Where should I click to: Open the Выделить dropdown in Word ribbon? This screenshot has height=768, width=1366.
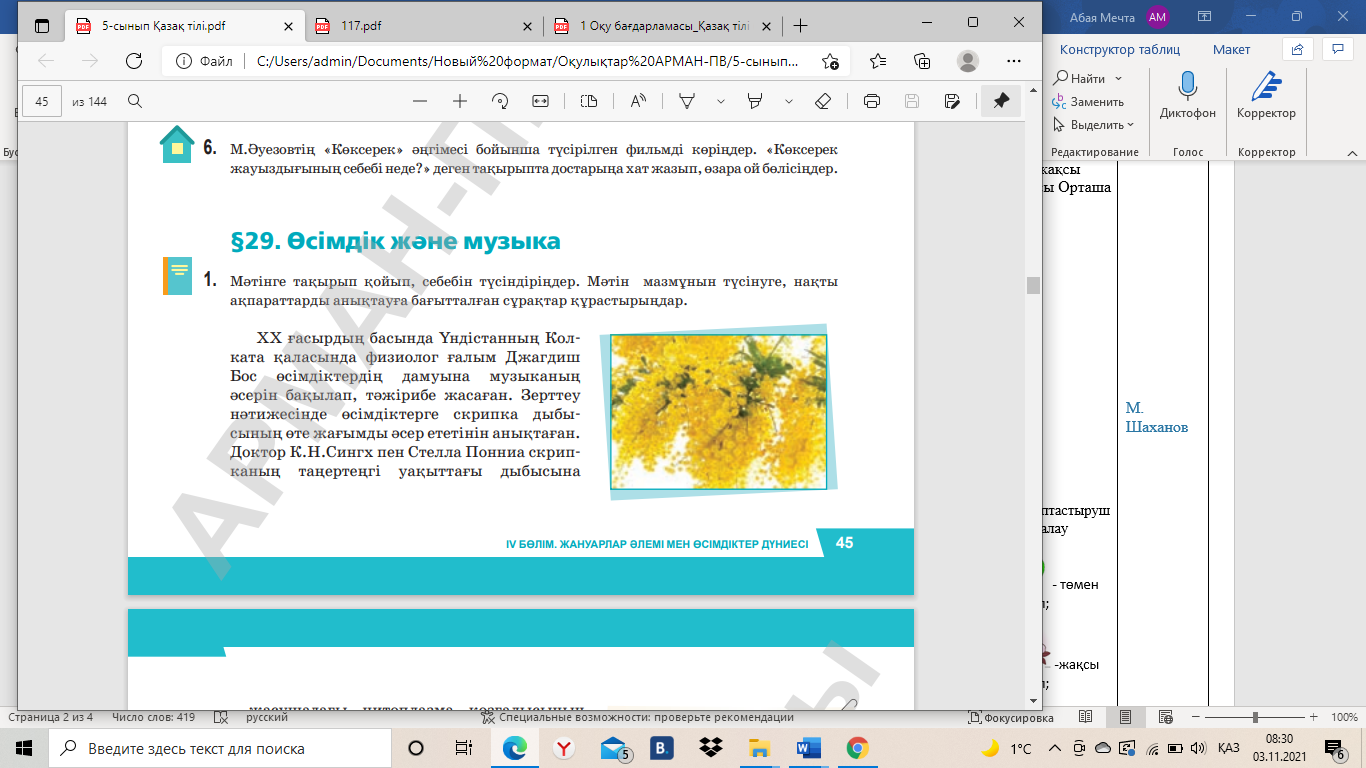point(1096,125)
